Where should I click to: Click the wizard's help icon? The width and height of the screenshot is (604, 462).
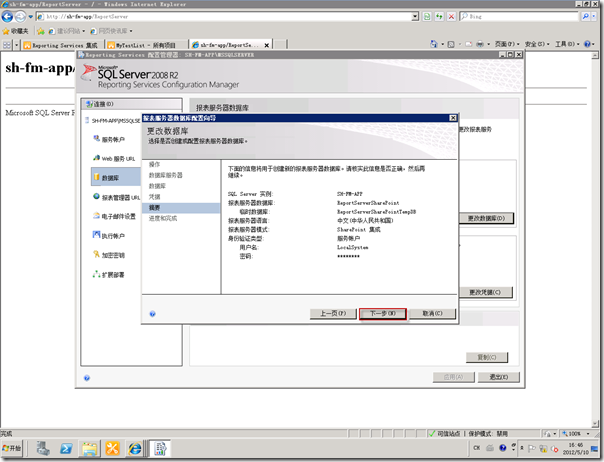coord(152,314)
